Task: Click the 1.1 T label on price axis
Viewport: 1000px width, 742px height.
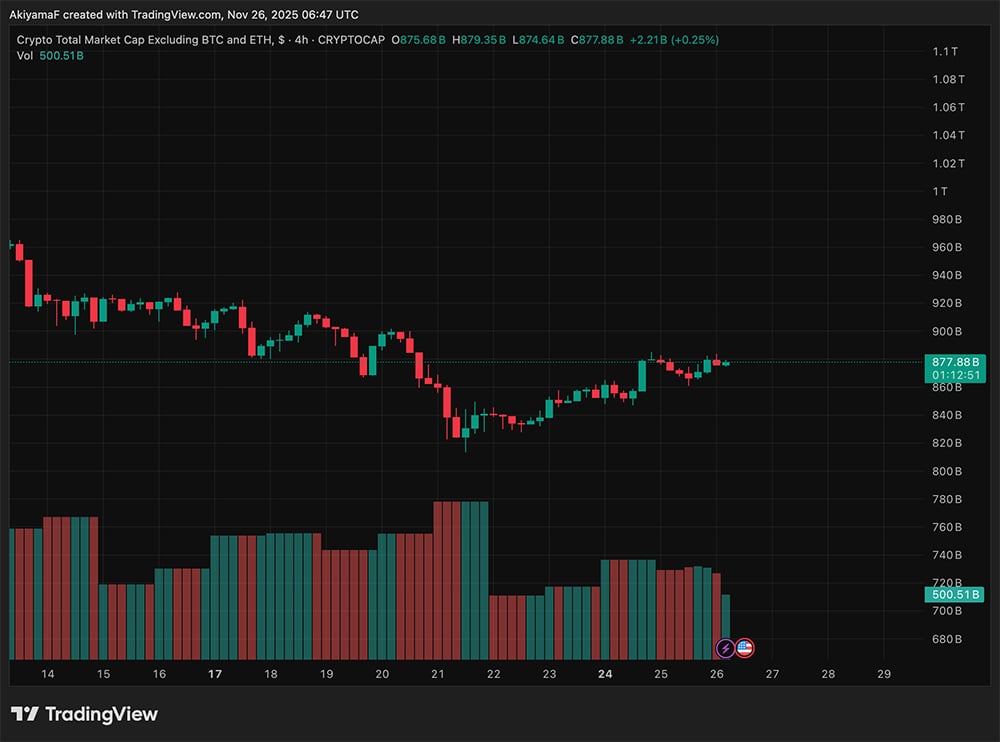Action: pos(946,51)
